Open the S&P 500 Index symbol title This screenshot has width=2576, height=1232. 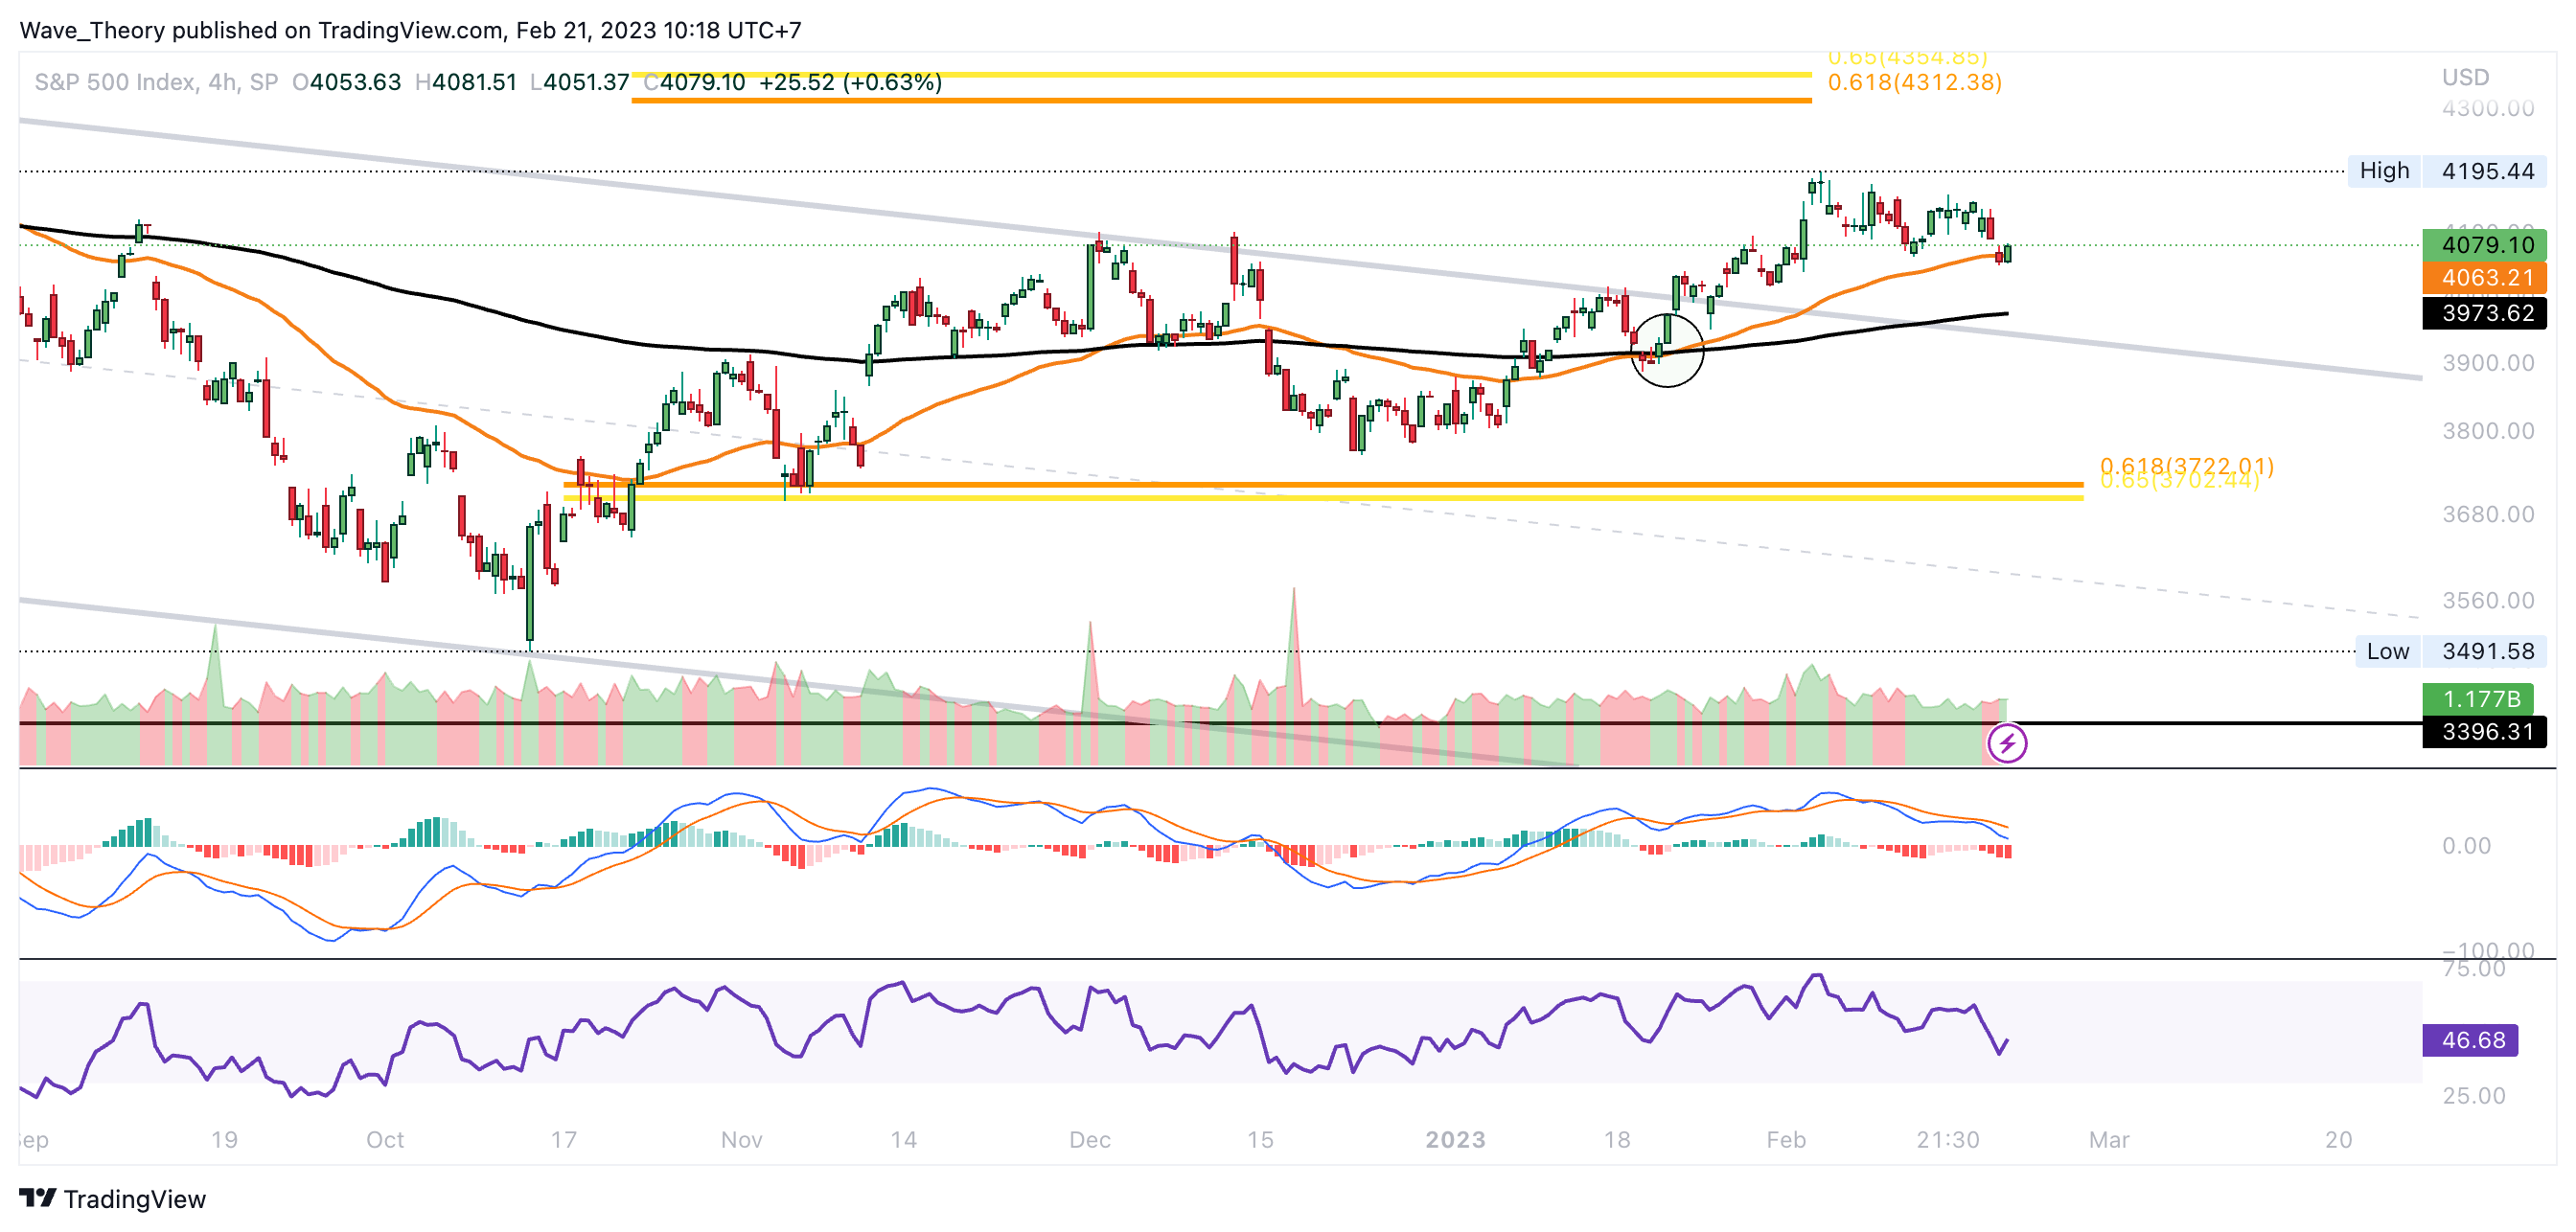coord(115,82)
